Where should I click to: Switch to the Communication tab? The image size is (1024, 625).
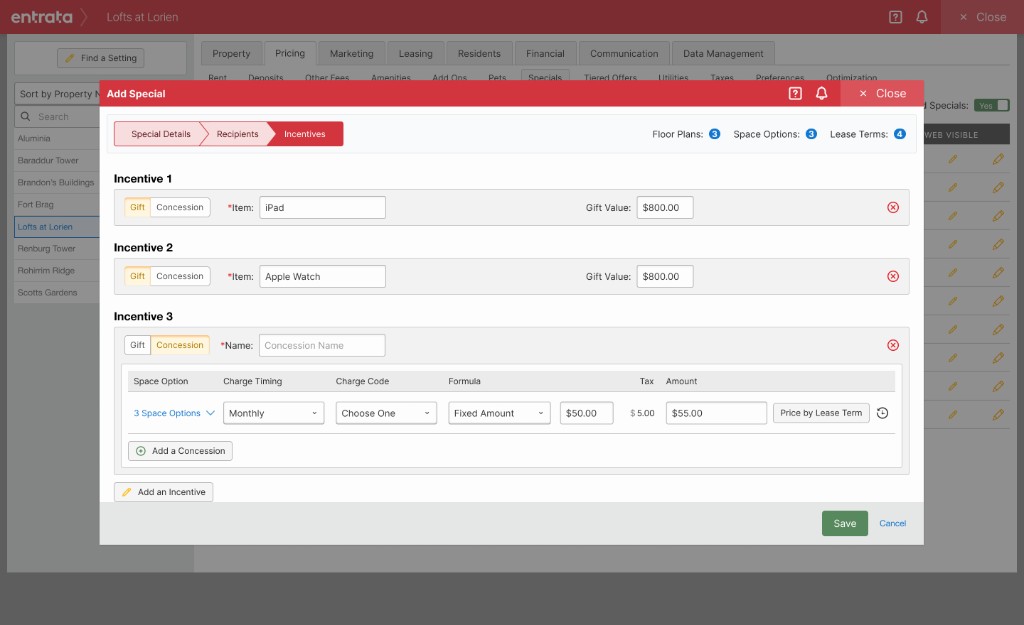[x=624, y=54]
